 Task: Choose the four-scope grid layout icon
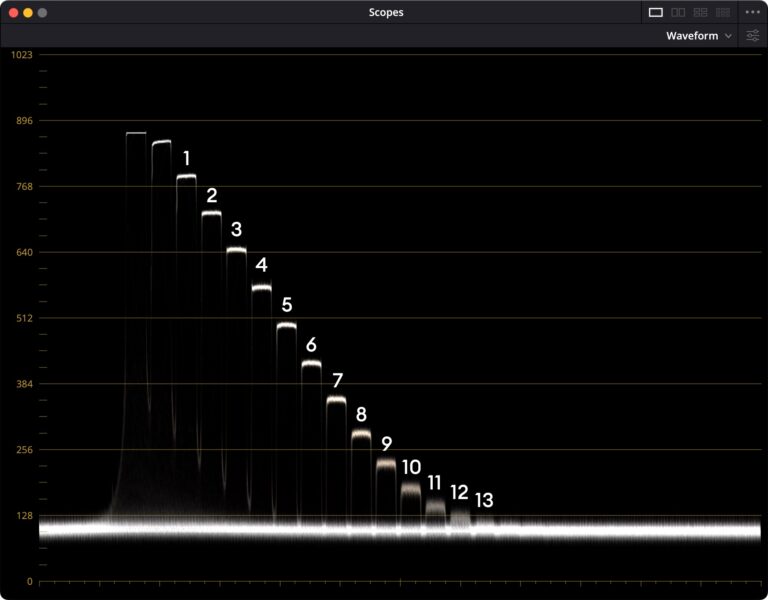(x=700, y=12)
